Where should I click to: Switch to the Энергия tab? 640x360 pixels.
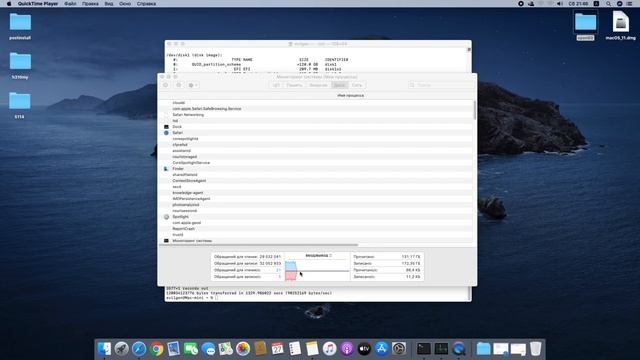point(318,85)
